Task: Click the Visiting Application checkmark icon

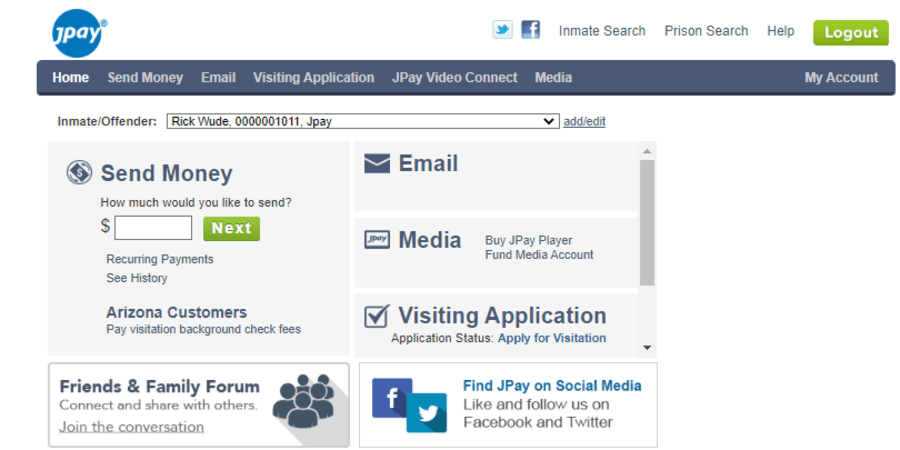Action: pyautogui.click(x=377, y=317)
